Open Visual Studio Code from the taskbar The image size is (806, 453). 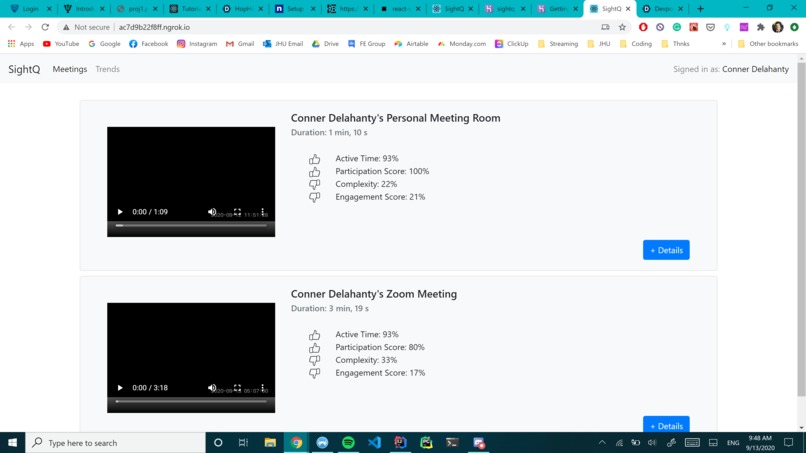(x=374, y=443)
